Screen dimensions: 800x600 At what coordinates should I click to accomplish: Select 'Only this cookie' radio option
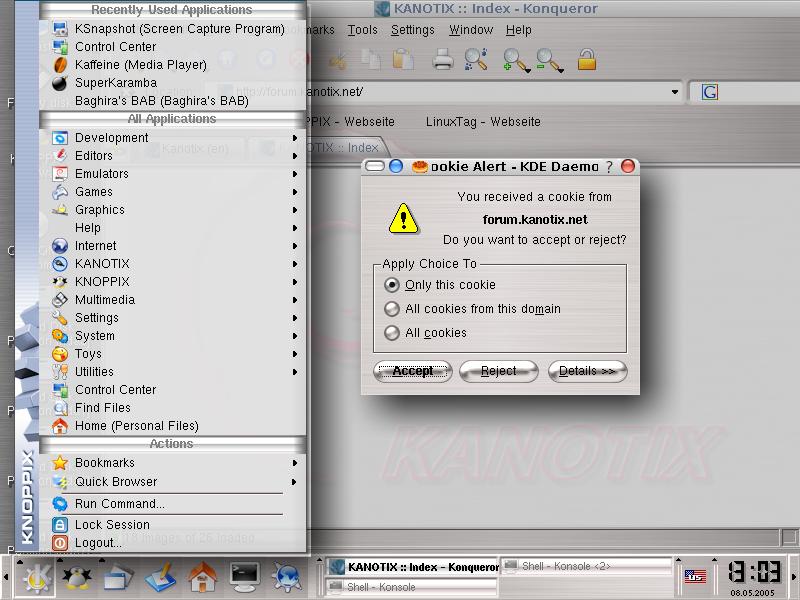pyautogui.click(x=392, y=285)
